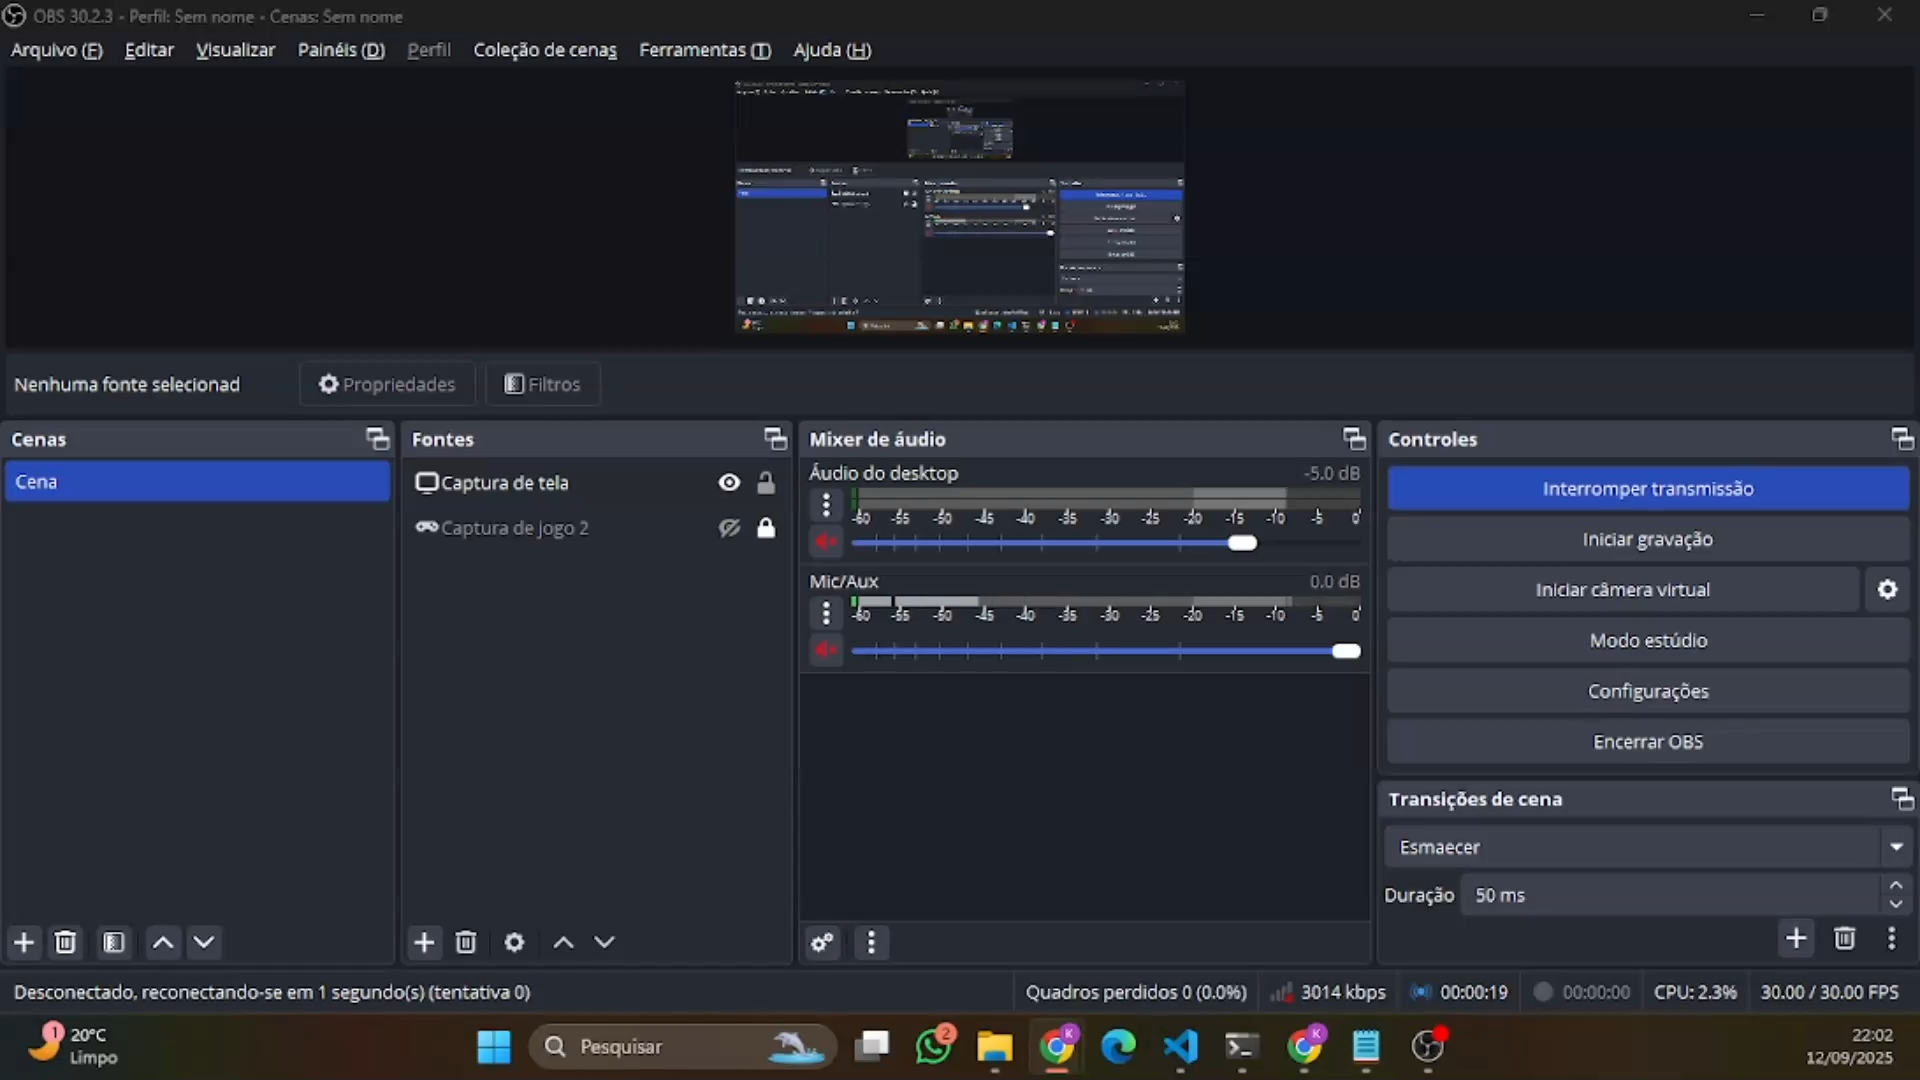Click taskbar Pesquisar search box
Image resolution: width=1920 pixels, height=1080 pixels.
tap(683, 1047)
